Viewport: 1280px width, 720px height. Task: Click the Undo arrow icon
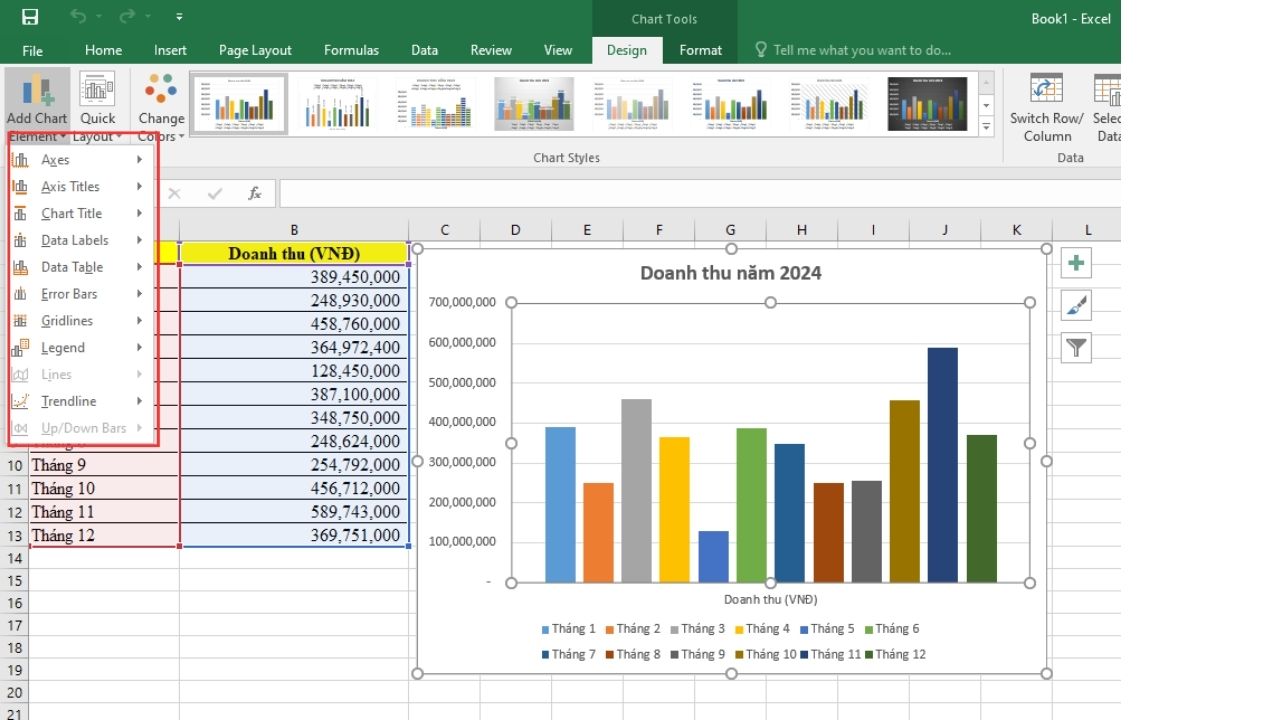tap(78, 17)
